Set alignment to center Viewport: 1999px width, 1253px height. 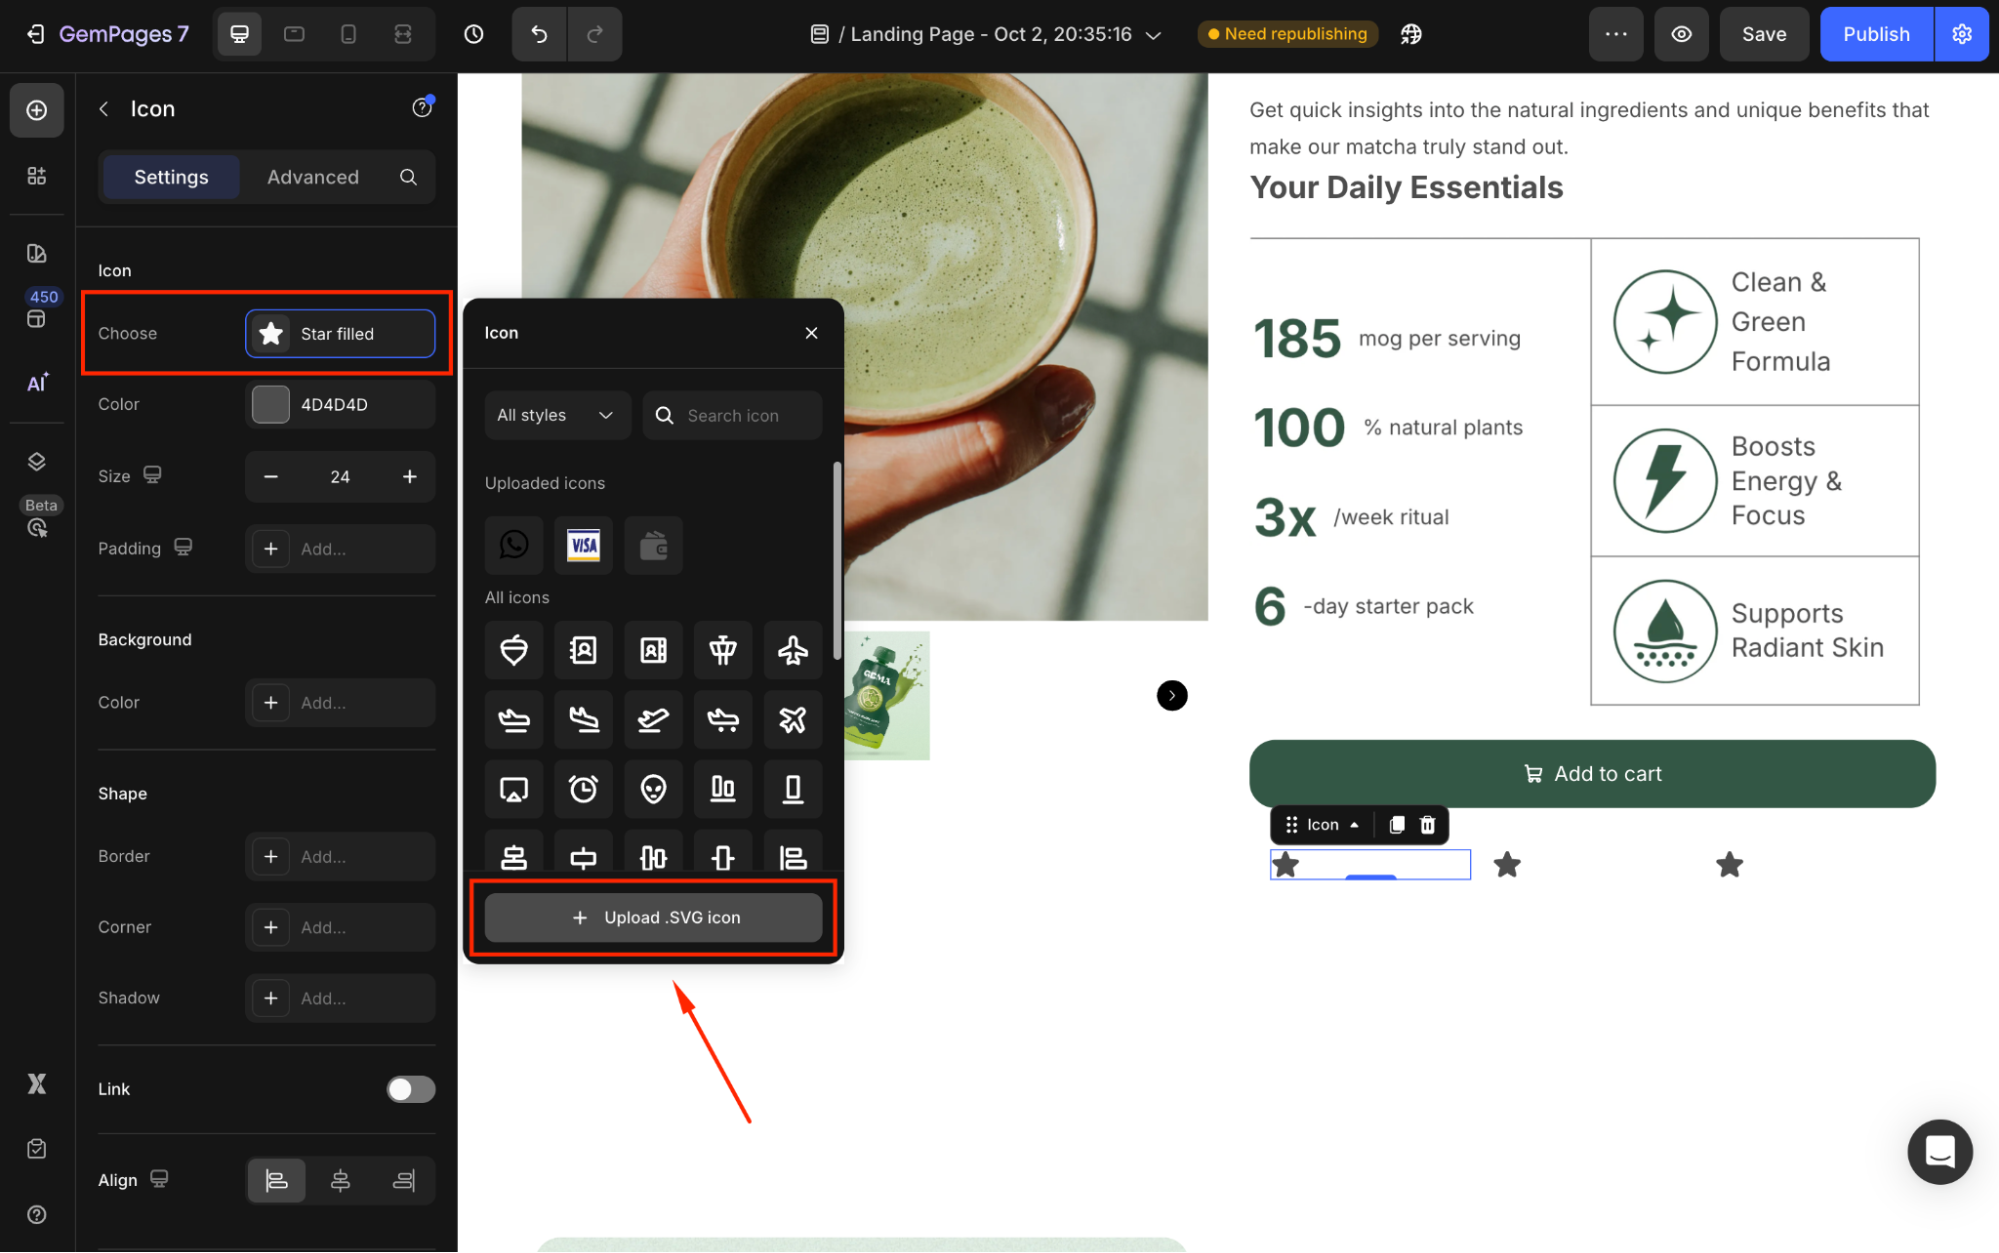tap(340, 1181)
